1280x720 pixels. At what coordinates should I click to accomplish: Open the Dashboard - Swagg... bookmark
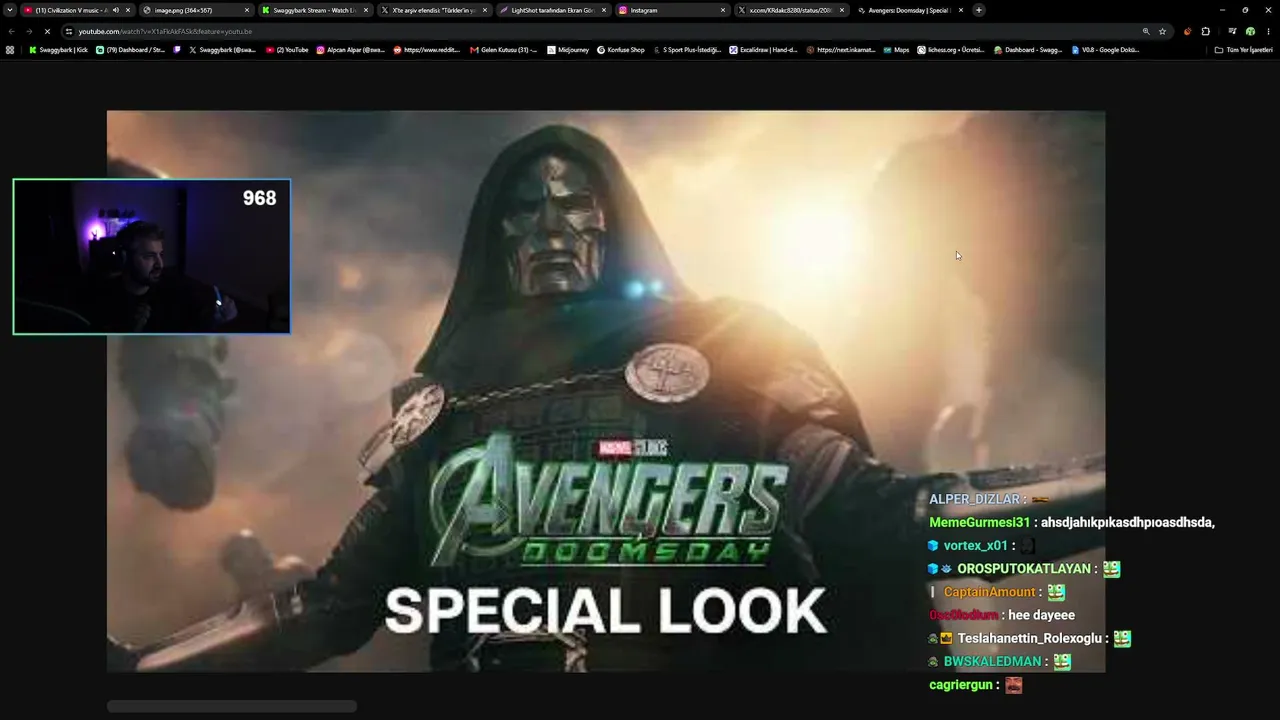[1028, 49]
